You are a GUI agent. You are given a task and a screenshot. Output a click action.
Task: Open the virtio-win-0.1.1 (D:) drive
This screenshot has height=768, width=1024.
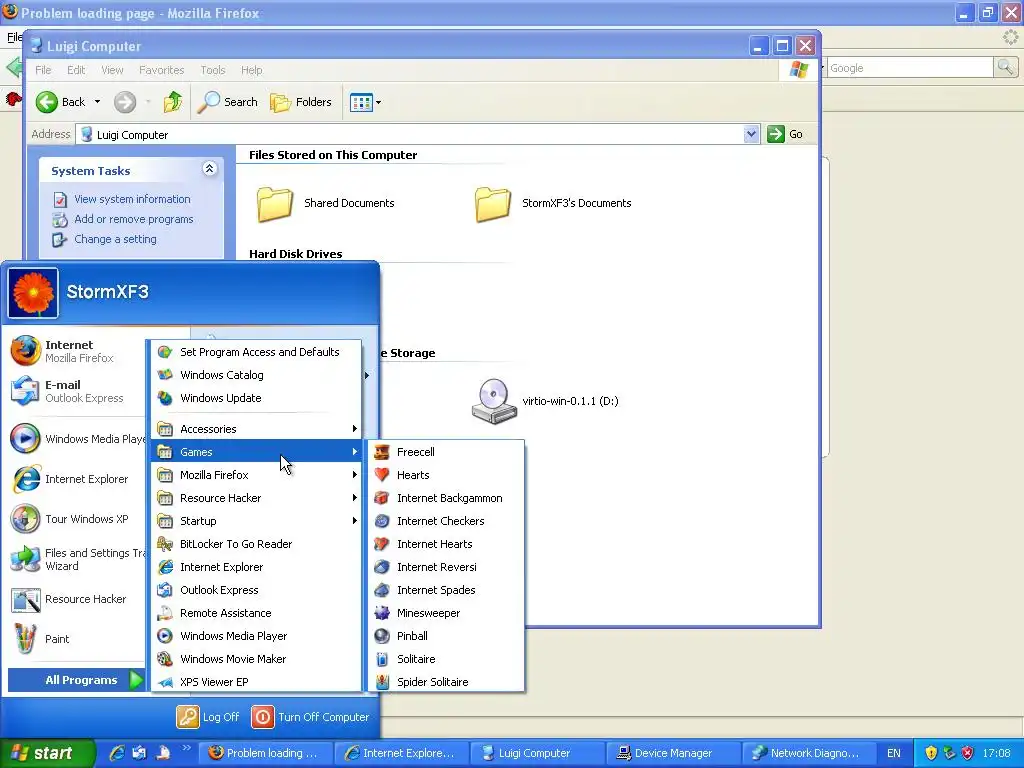[545, 401]
